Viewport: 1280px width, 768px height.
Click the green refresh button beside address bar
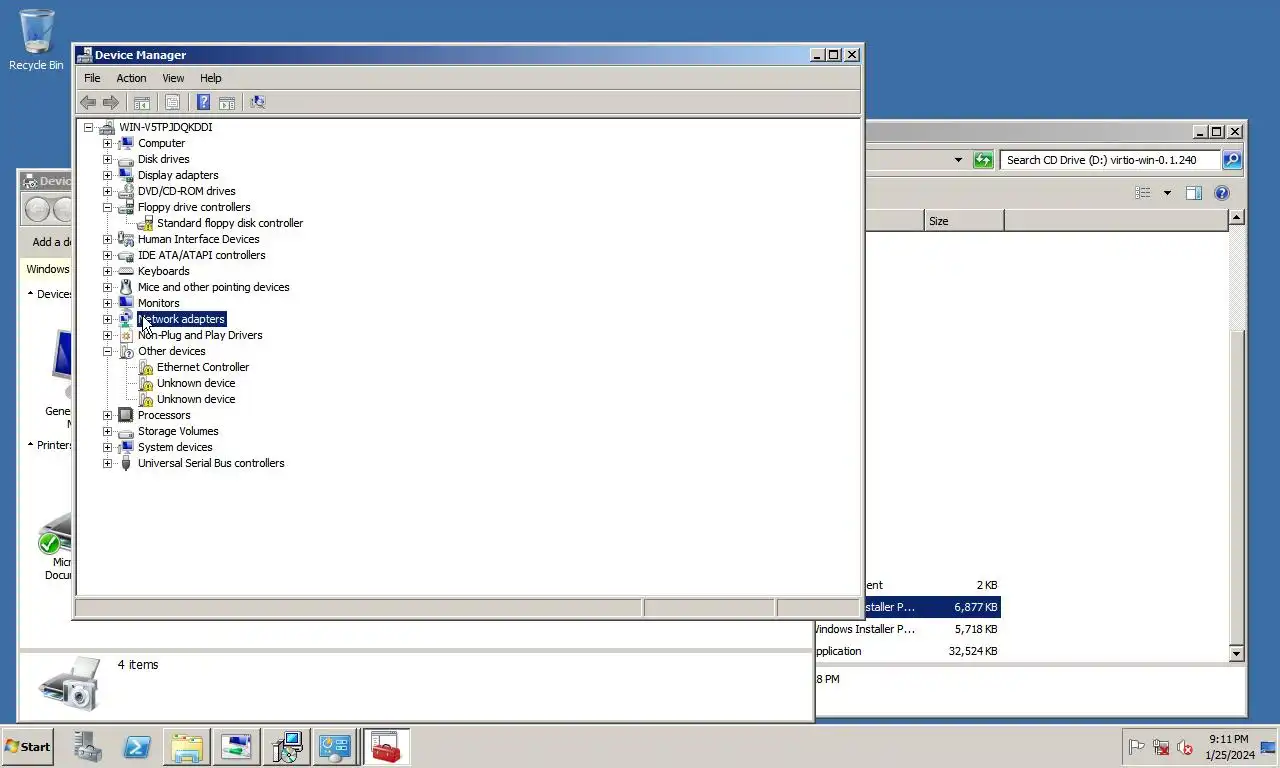pyautogui.click(x=983, y=160)
